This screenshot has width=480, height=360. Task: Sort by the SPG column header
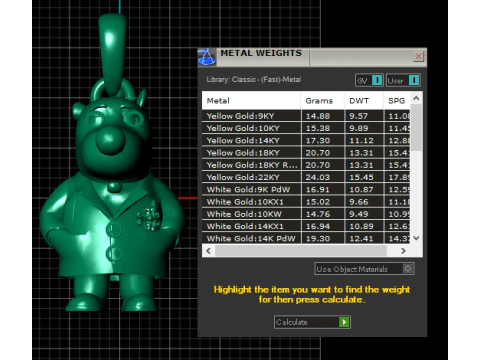point(397,101)
